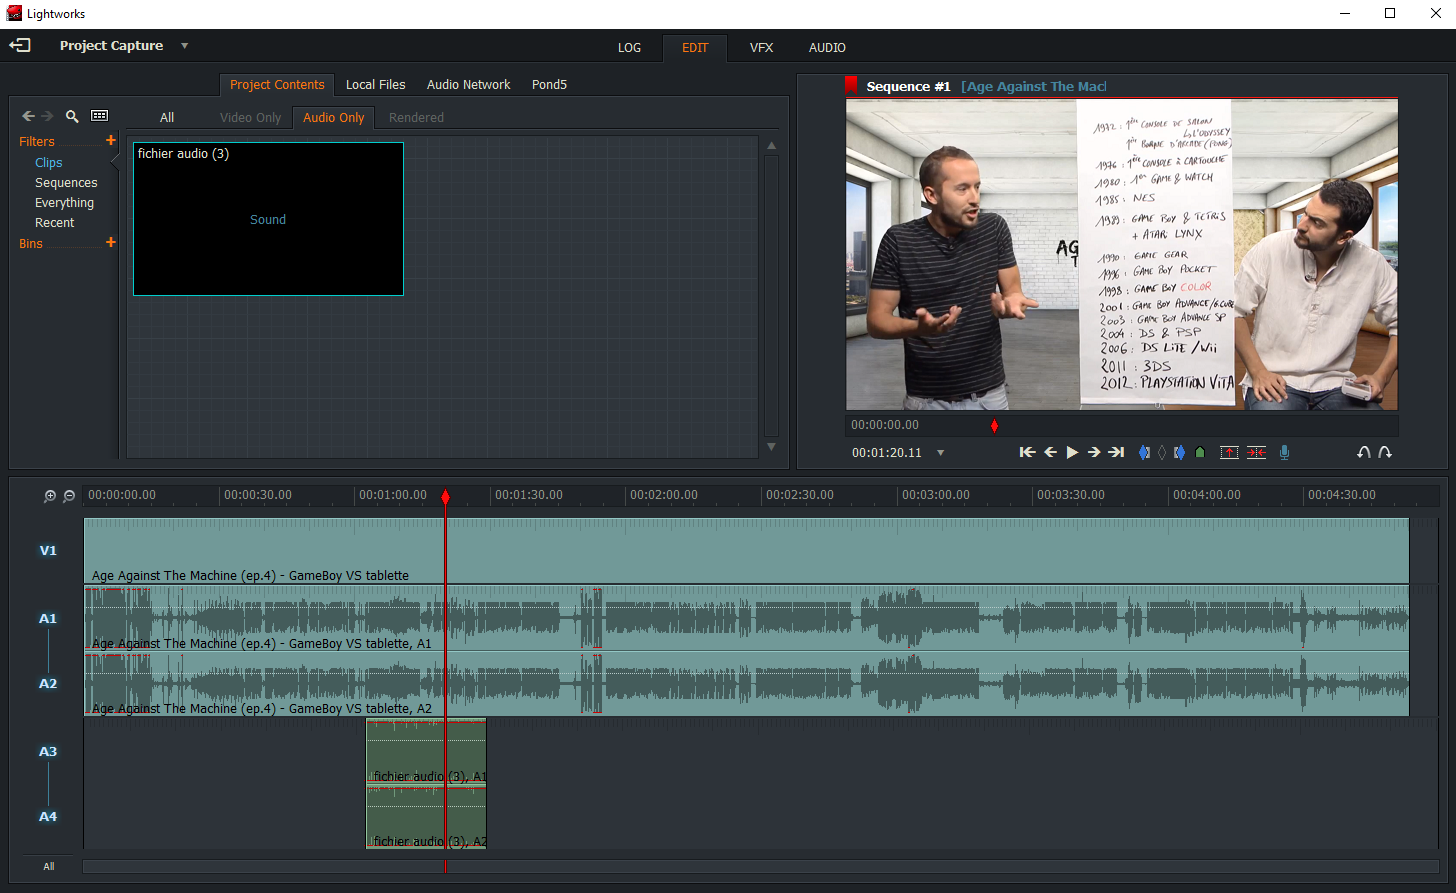Open the Project Capture dropdown arrow

pyautogui.click(x=184, y=46)
